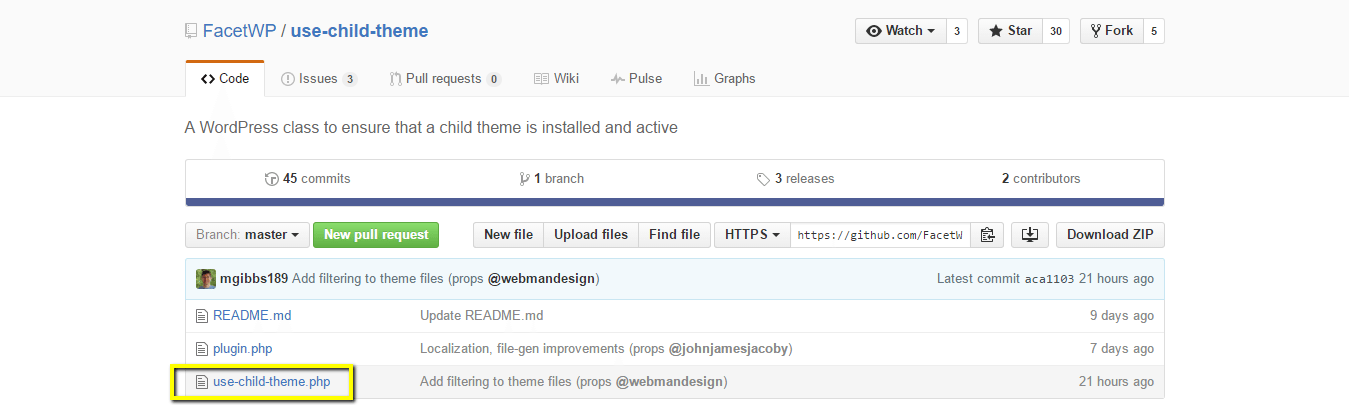Viewport: 1349px width, 405px height.
Task: Open the use-child-theme.php file
Action: click(271, 382)
